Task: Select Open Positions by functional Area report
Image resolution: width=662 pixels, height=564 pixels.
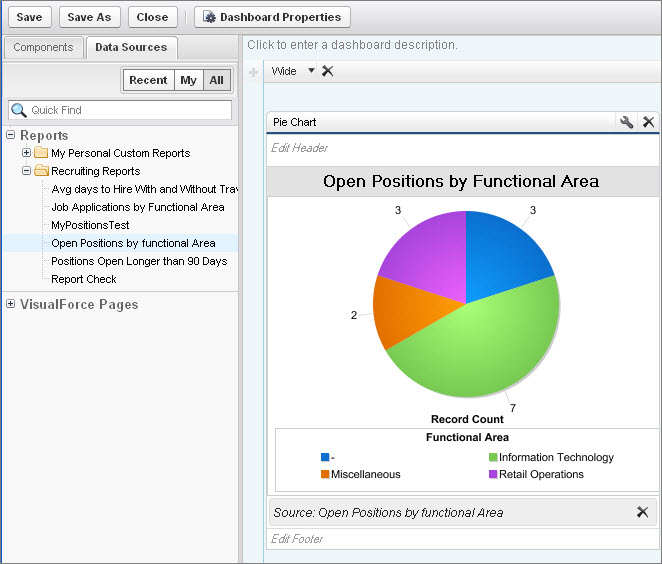Action: tap(133, 243)
